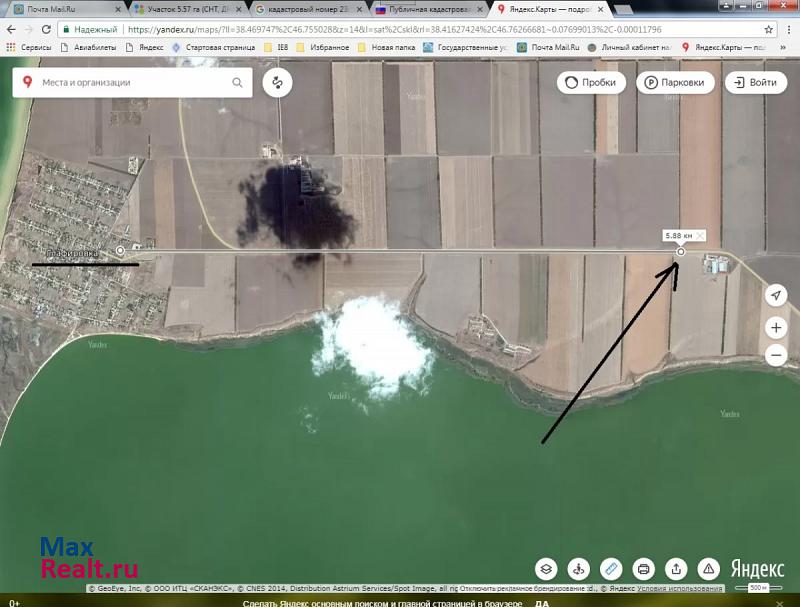800x607 pixels.
Task: Click the share map icon
Action: (676, 569)
